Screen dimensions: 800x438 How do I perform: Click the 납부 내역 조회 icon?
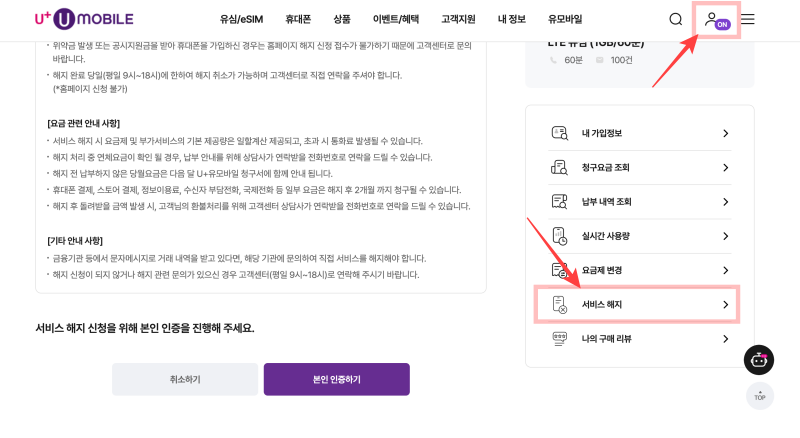tap(559, 201)
